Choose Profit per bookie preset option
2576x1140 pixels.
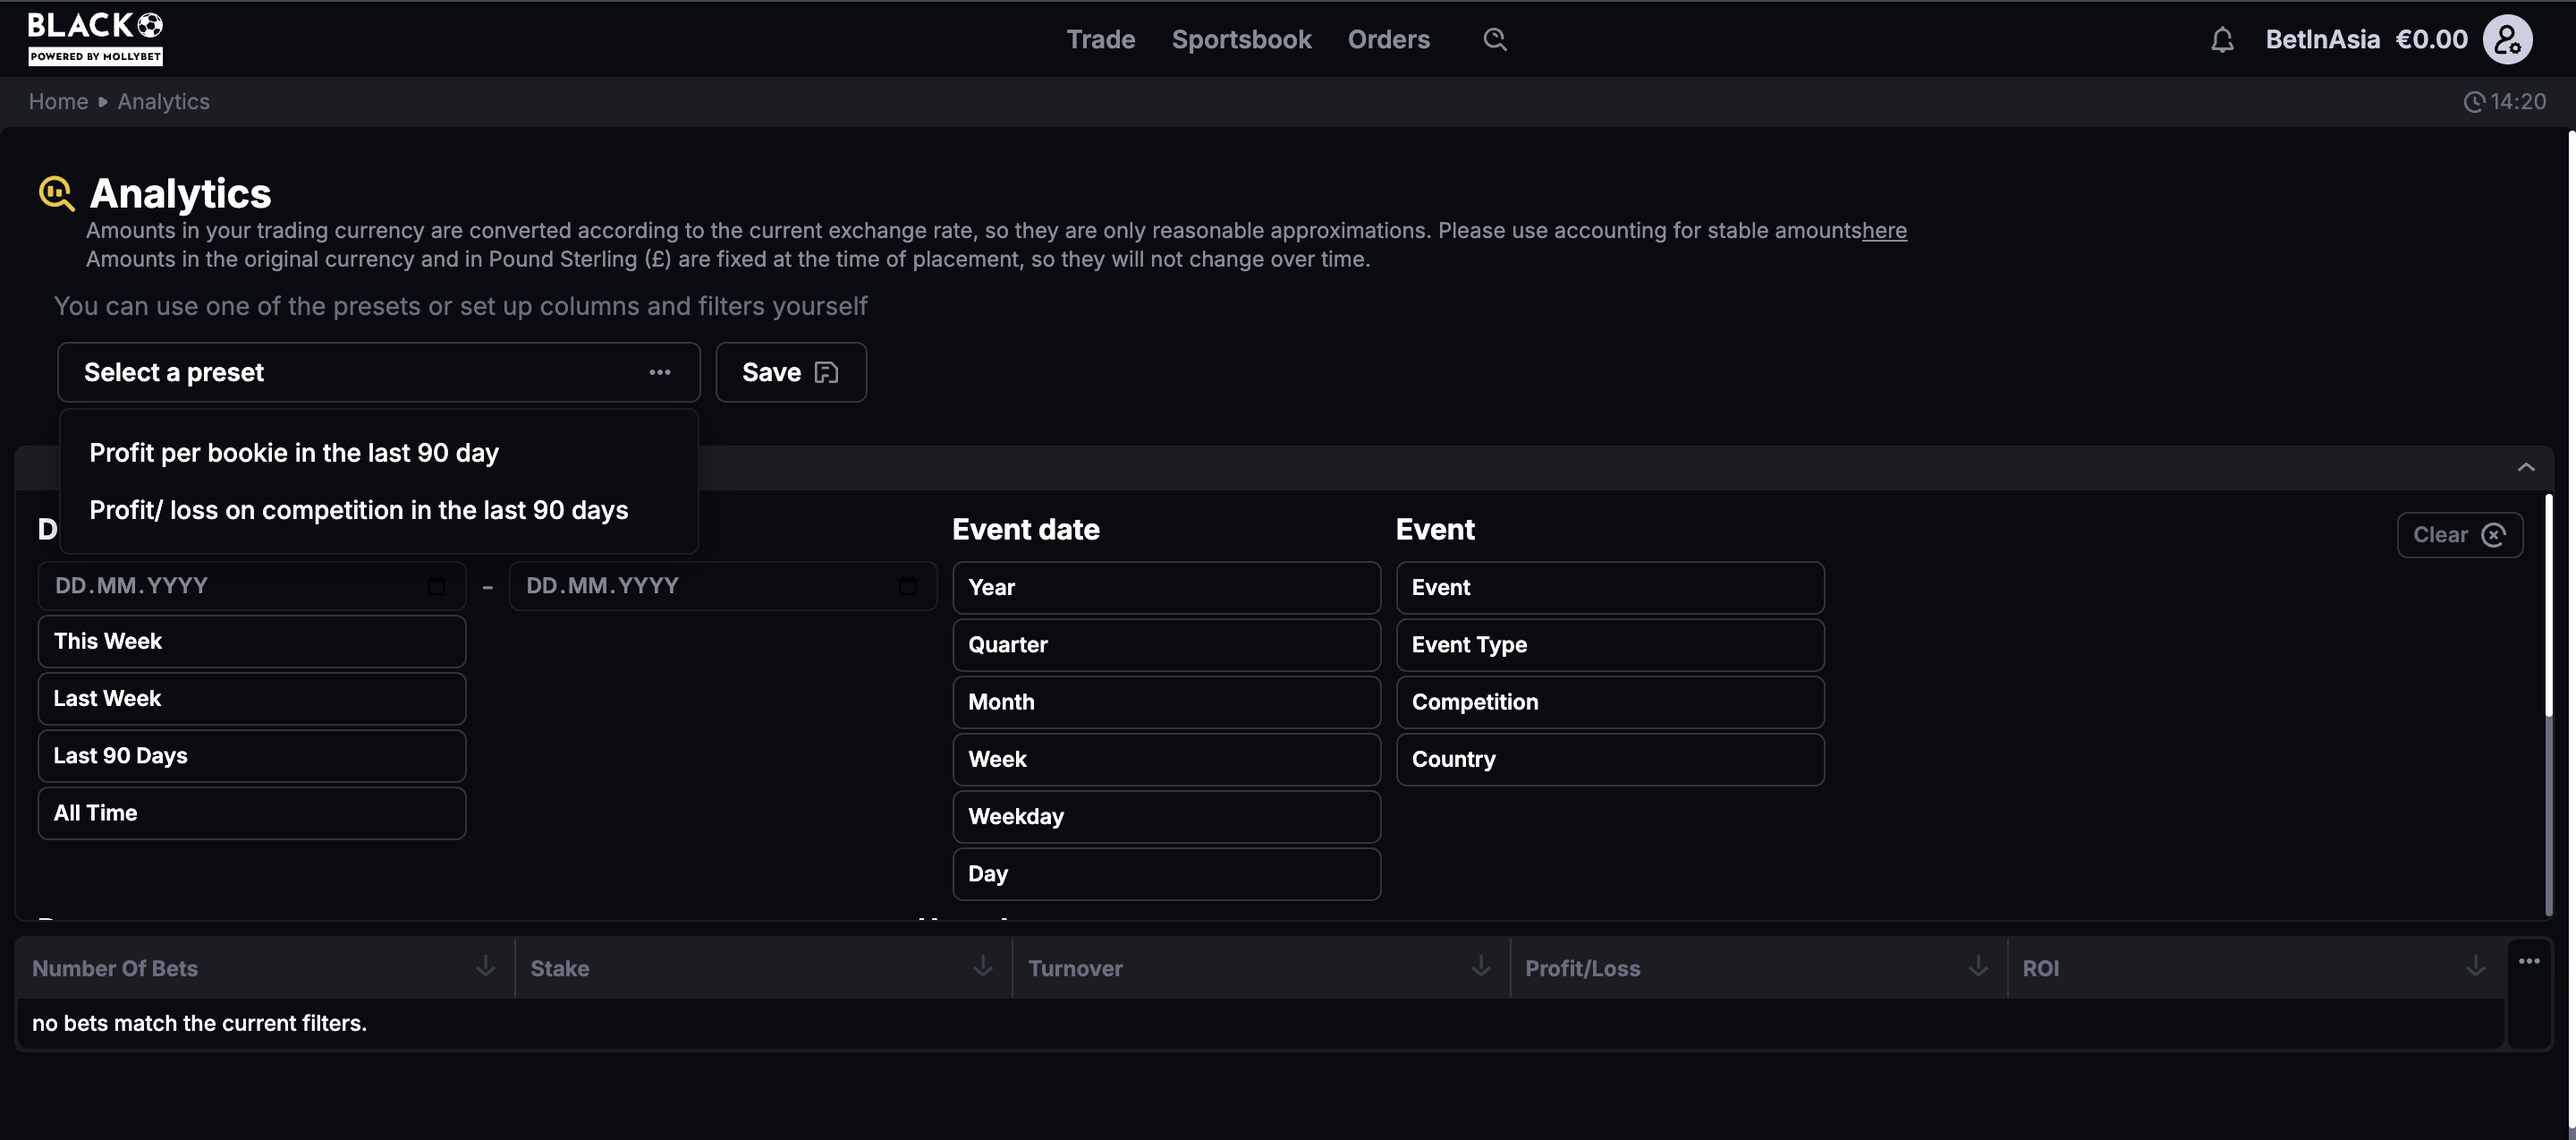coord(294,453)
